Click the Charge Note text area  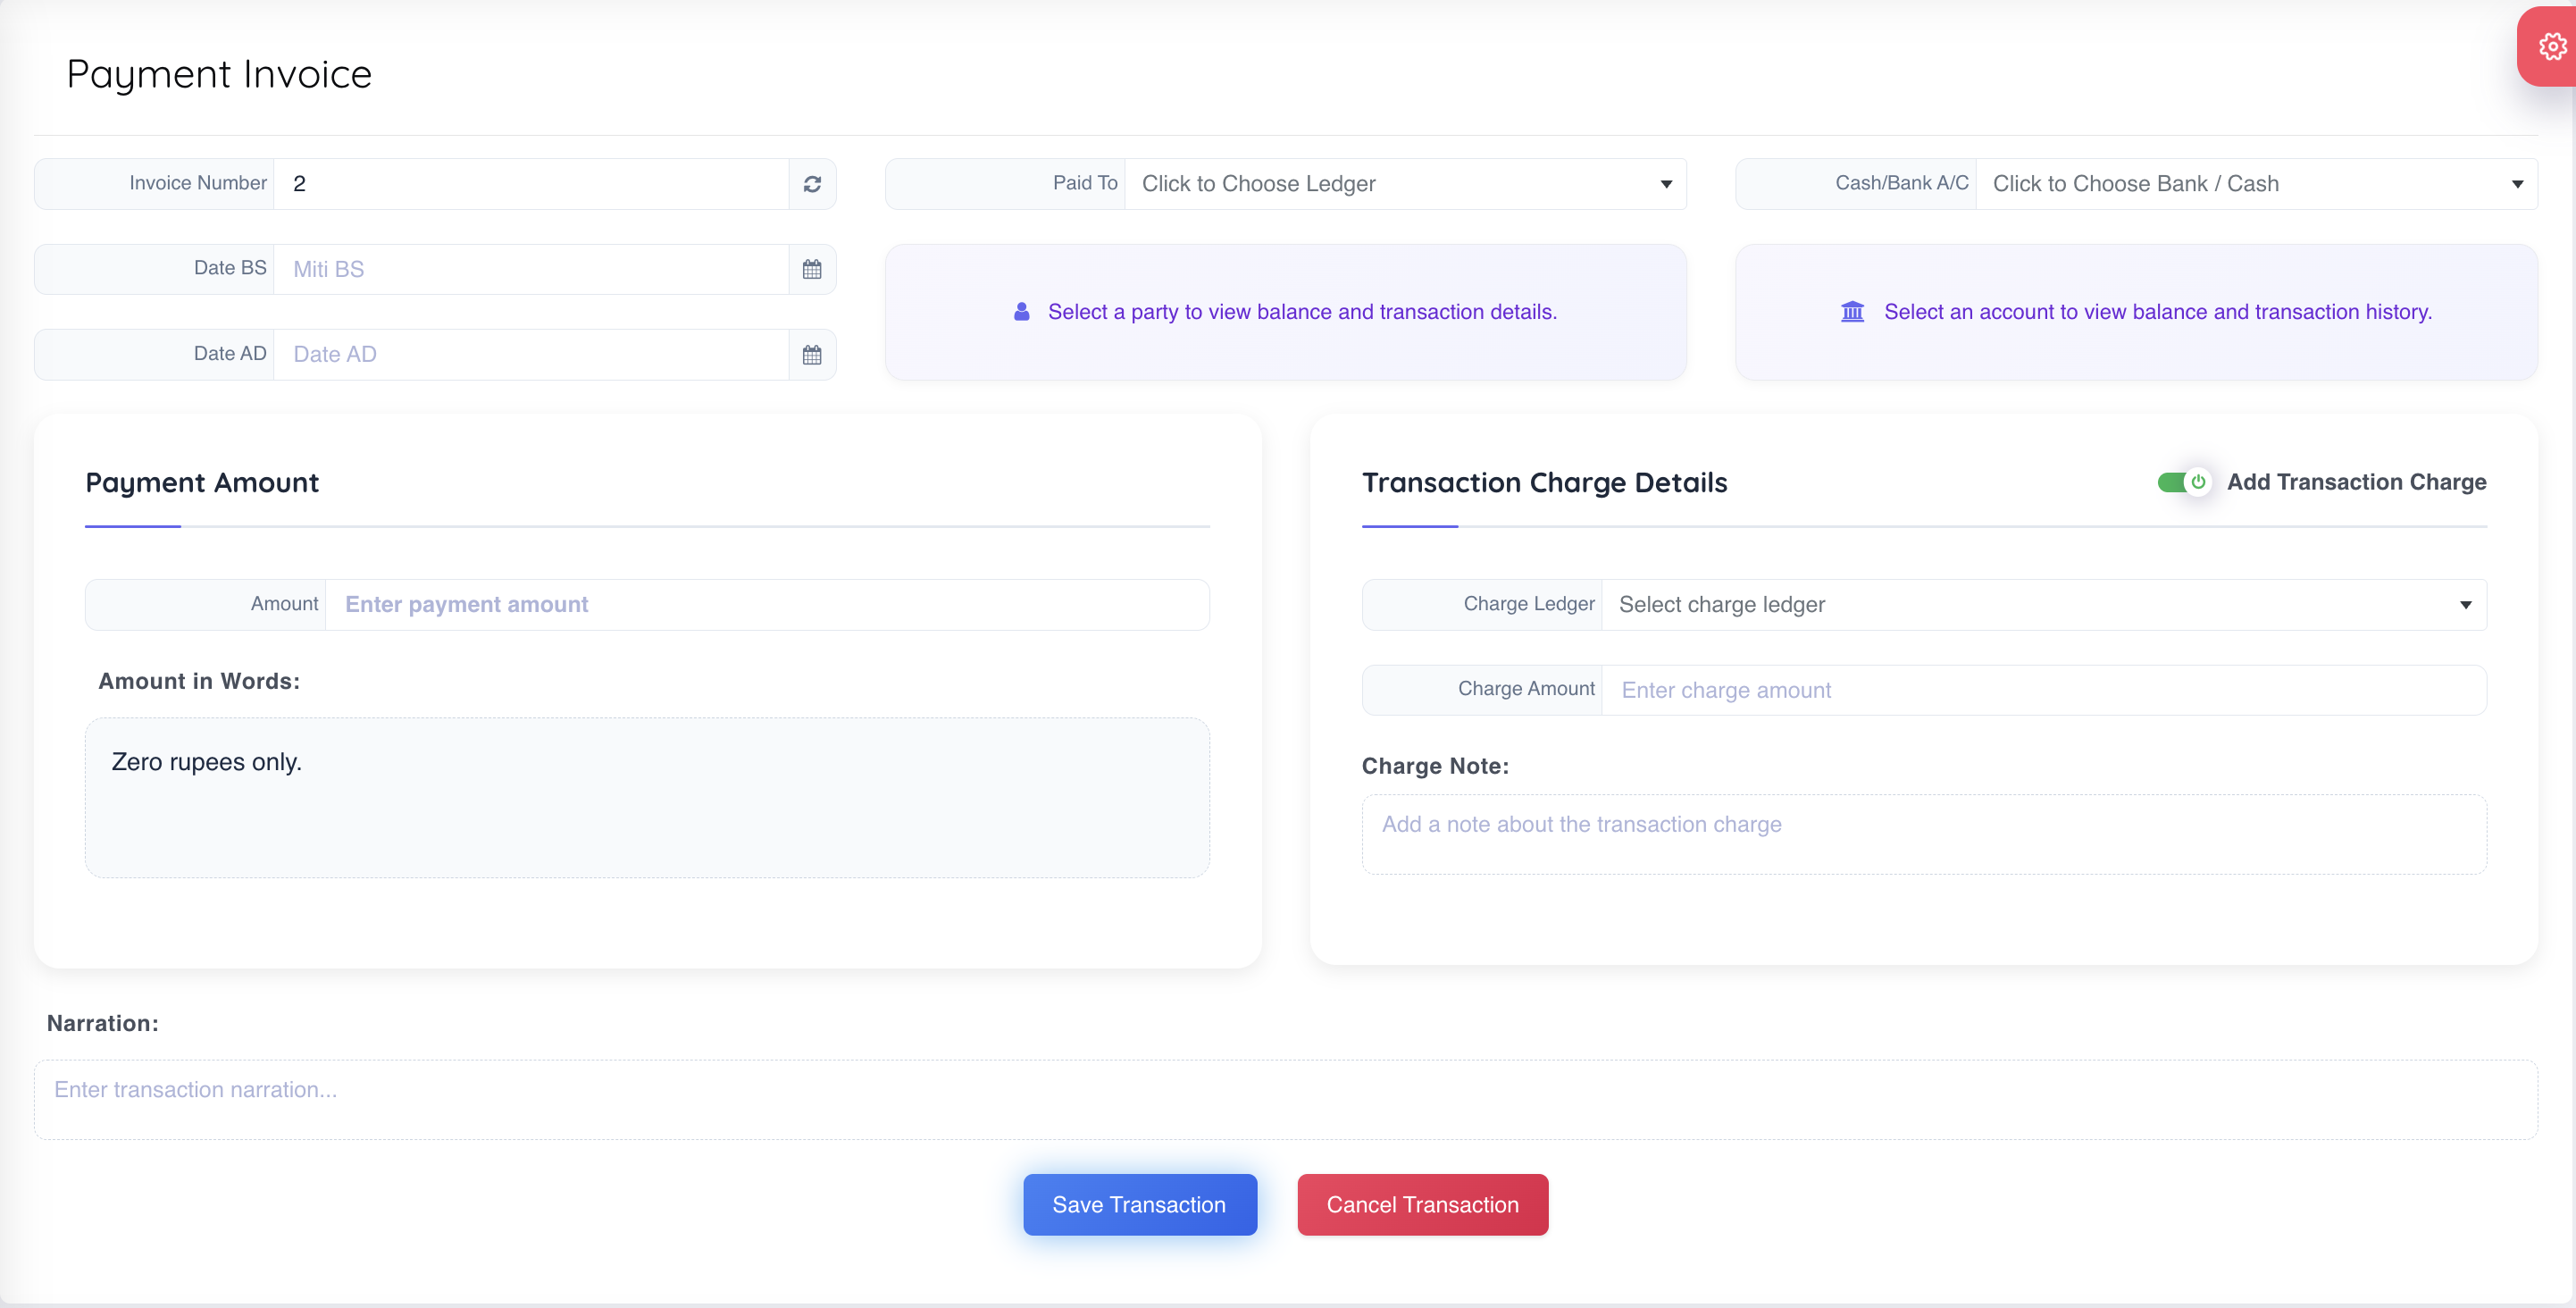[x=1923, y=834]
